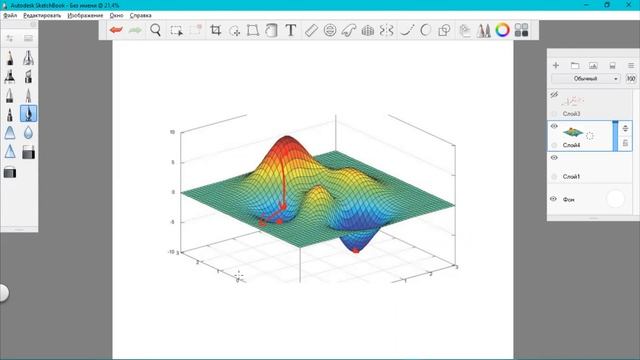The image size is (640, 360).
Task: Open the distort transform tool
Action: [x=253, y=30]
